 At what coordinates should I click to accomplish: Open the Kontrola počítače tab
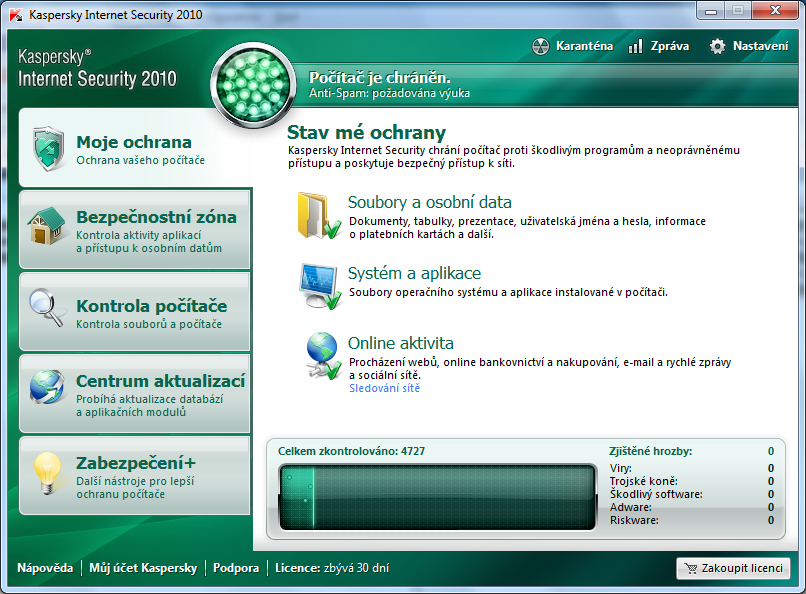click(x=151, y=306)
